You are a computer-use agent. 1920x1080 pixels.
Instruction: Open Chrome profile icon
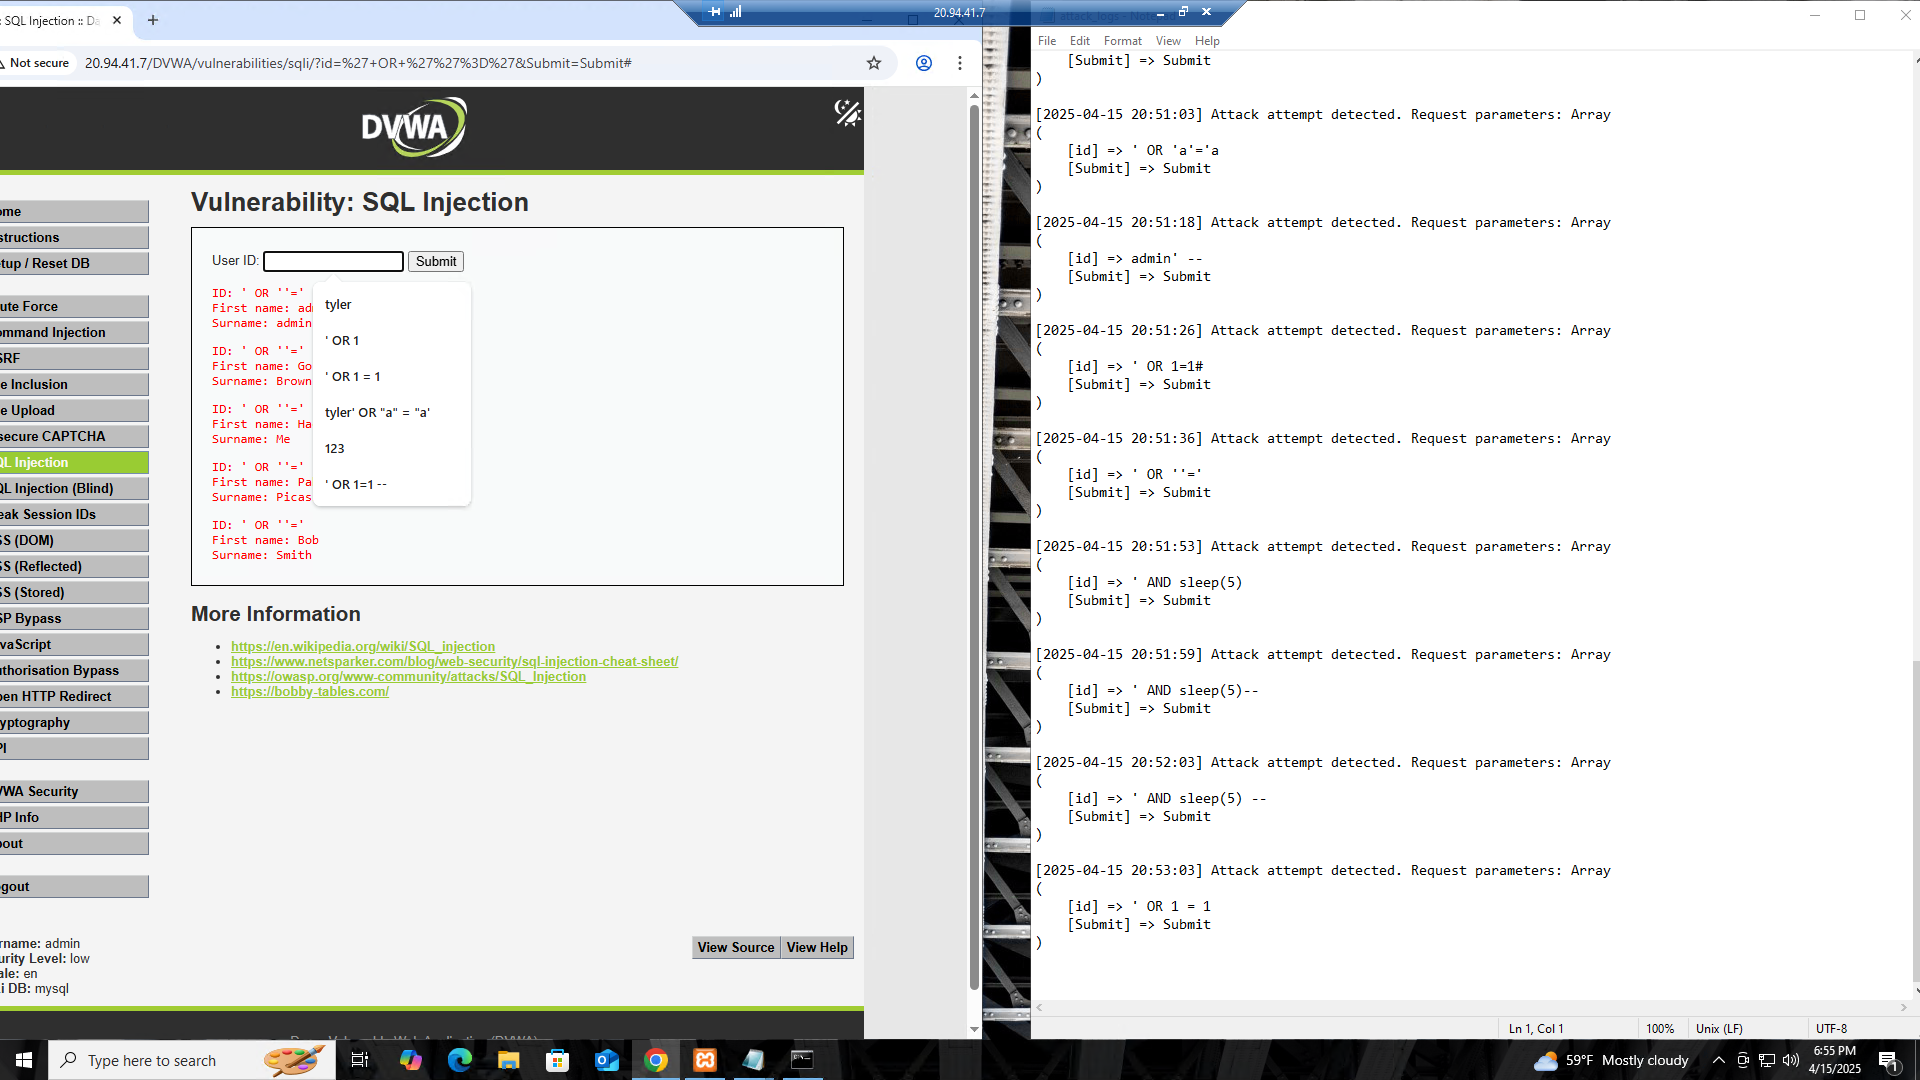click(924, 63)
